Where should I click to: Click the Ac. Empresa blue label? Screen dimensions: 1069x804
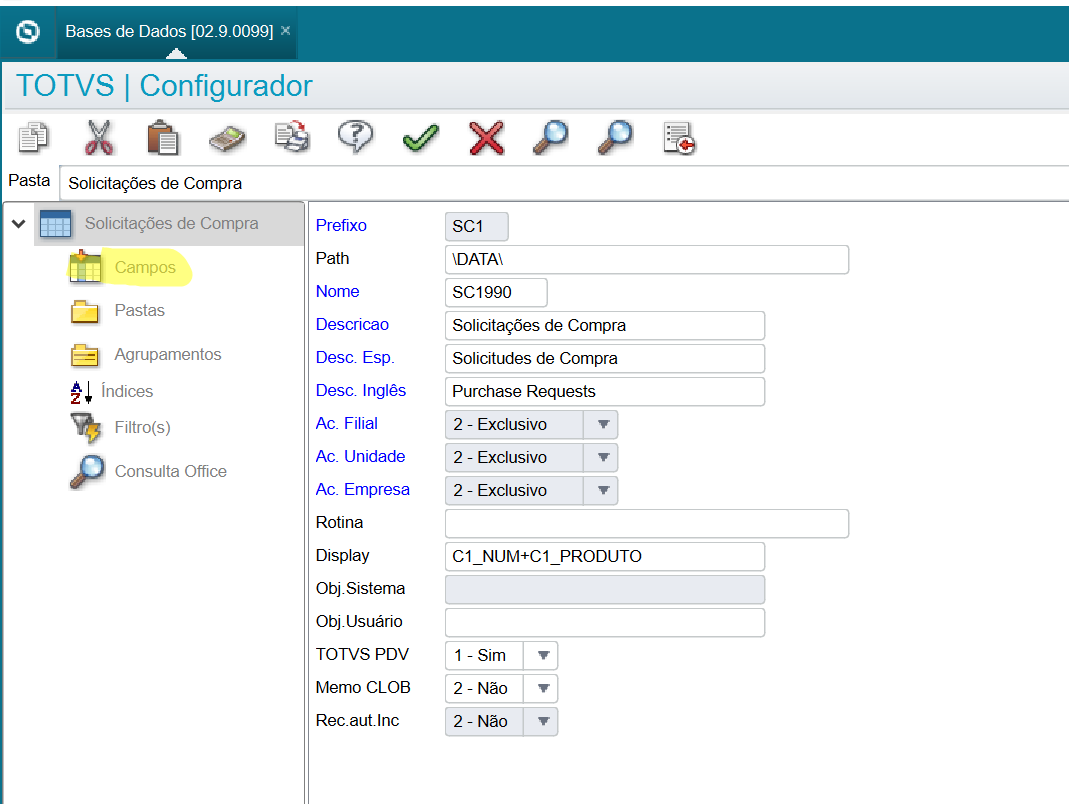pos(363,489)
